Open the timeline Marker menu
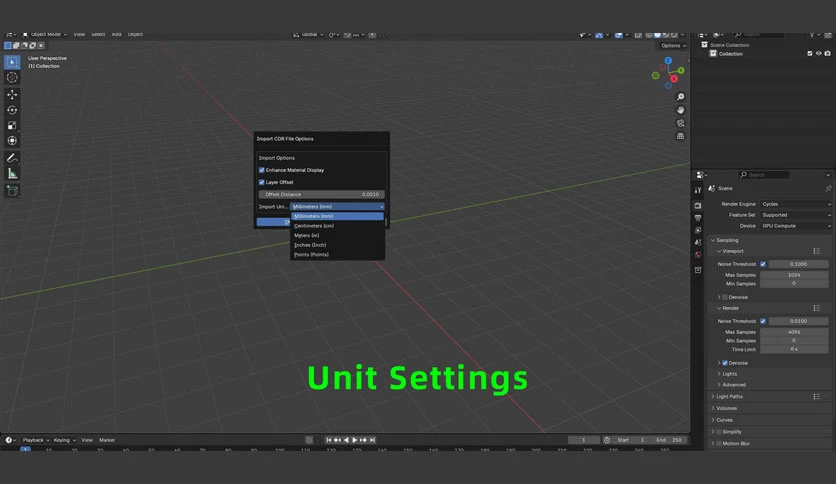836x484 pixels. (107, 440)
